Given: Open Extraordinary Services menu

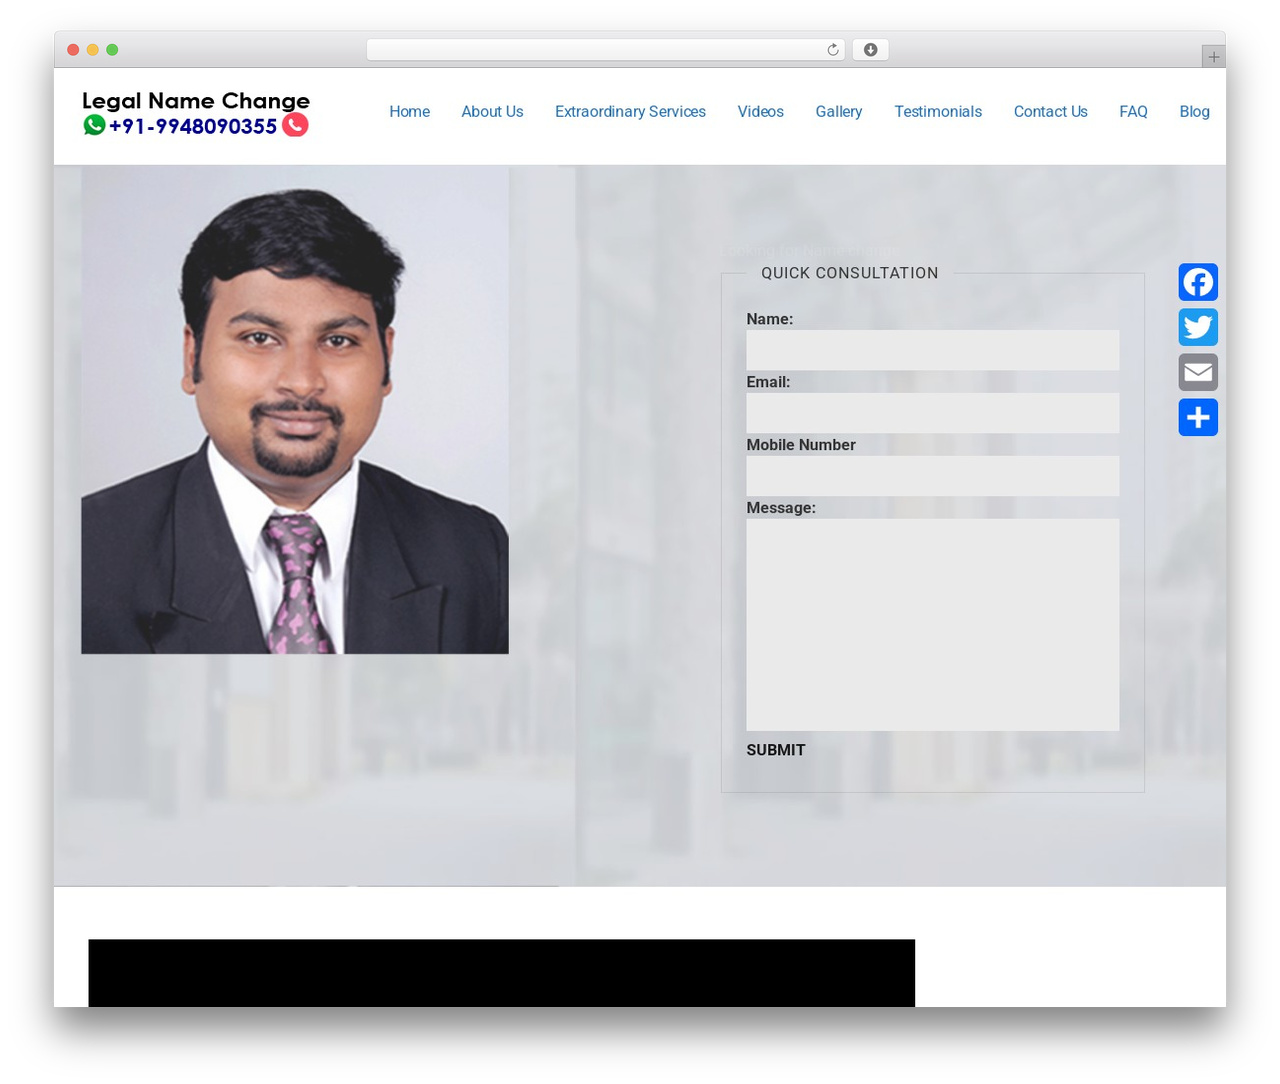Looking at the screenshot, I should (630, 112).
